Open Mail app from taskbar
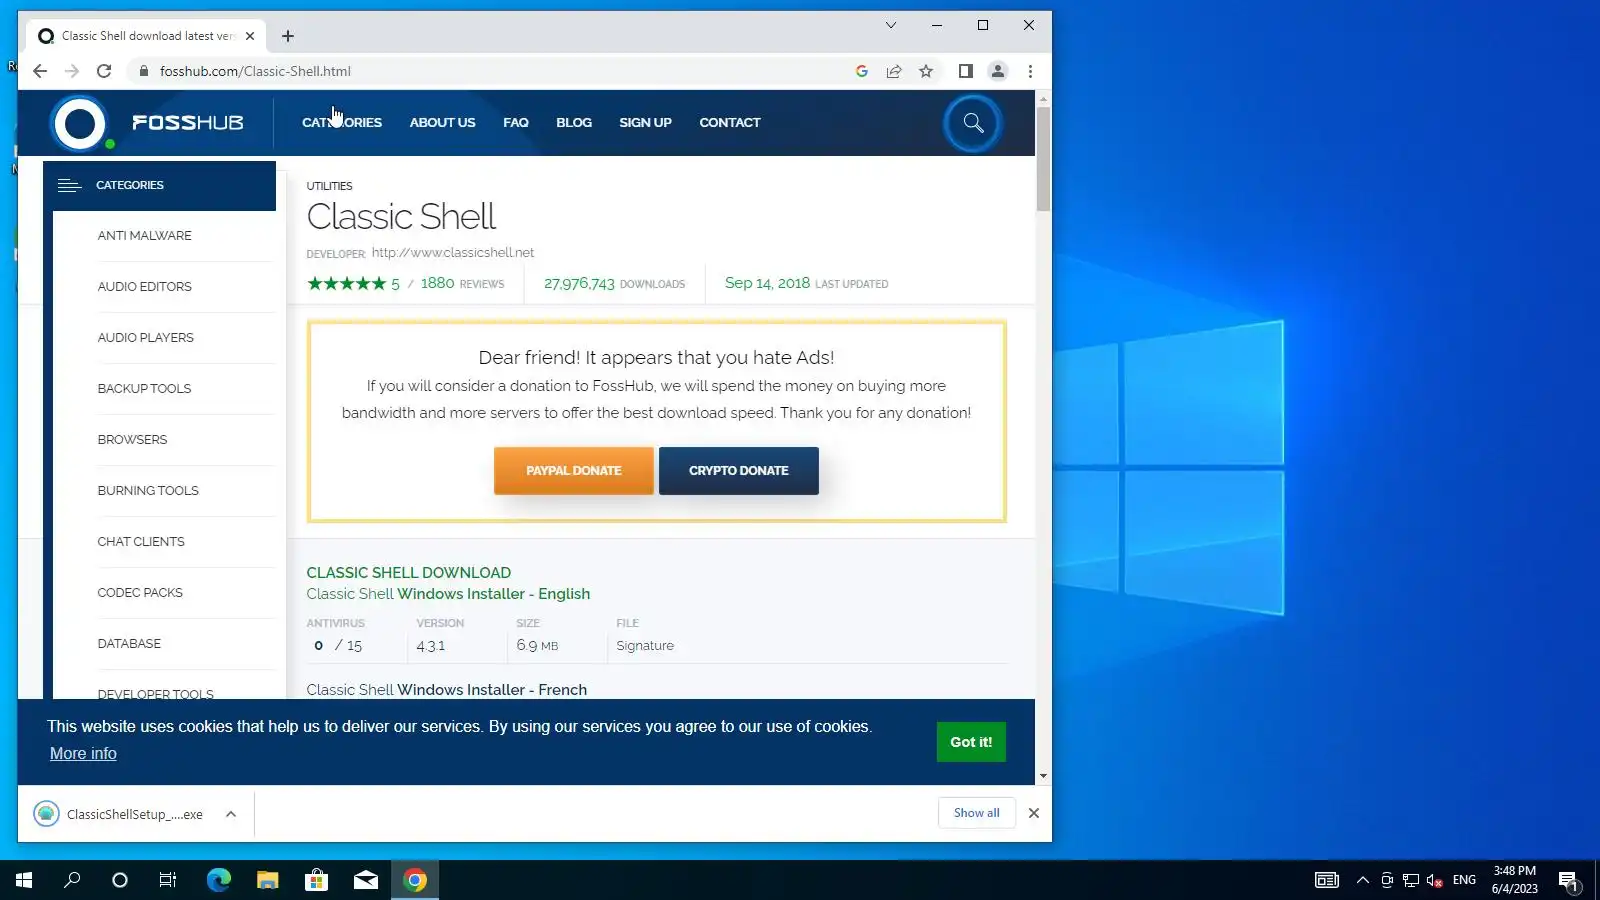 (366, 880)
